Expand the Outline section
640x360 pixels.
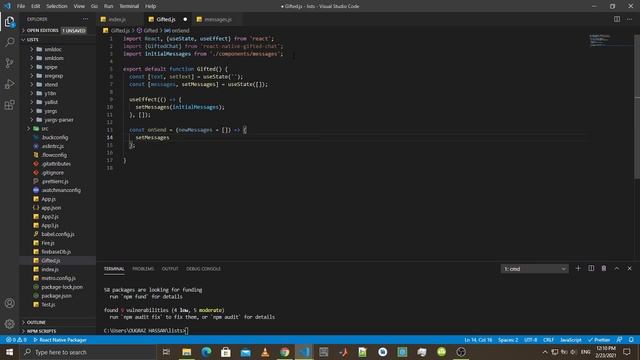[57, 322]
